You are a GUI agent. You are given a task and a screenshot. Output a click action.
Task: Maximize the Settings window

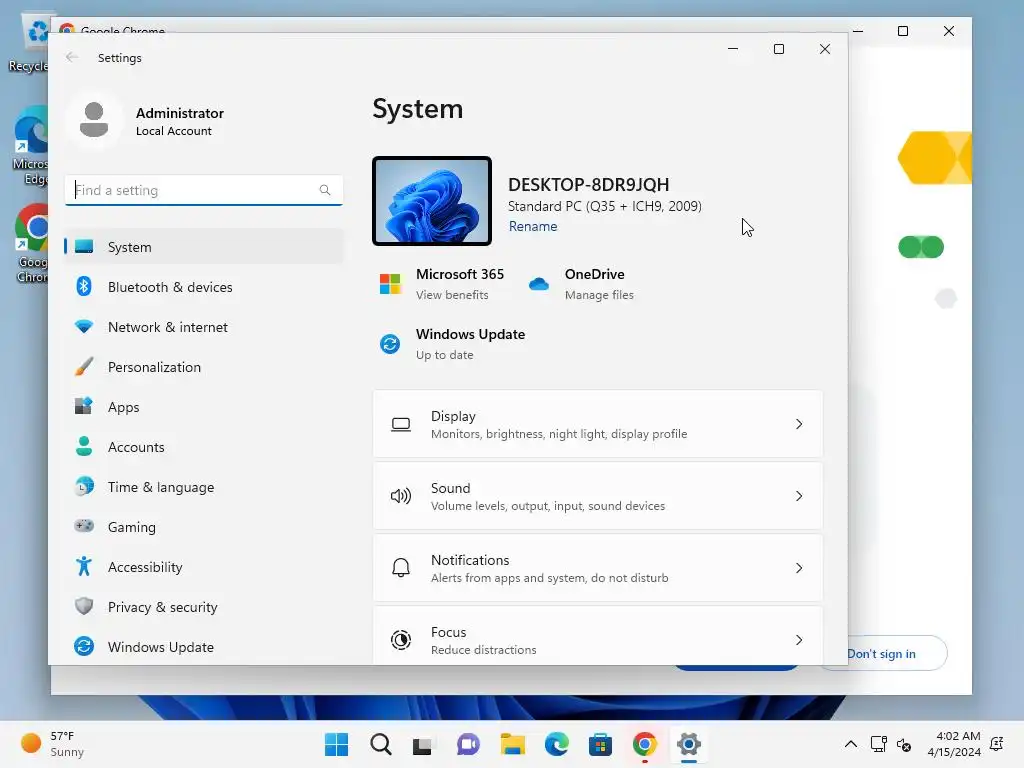(x=778, y=49)
